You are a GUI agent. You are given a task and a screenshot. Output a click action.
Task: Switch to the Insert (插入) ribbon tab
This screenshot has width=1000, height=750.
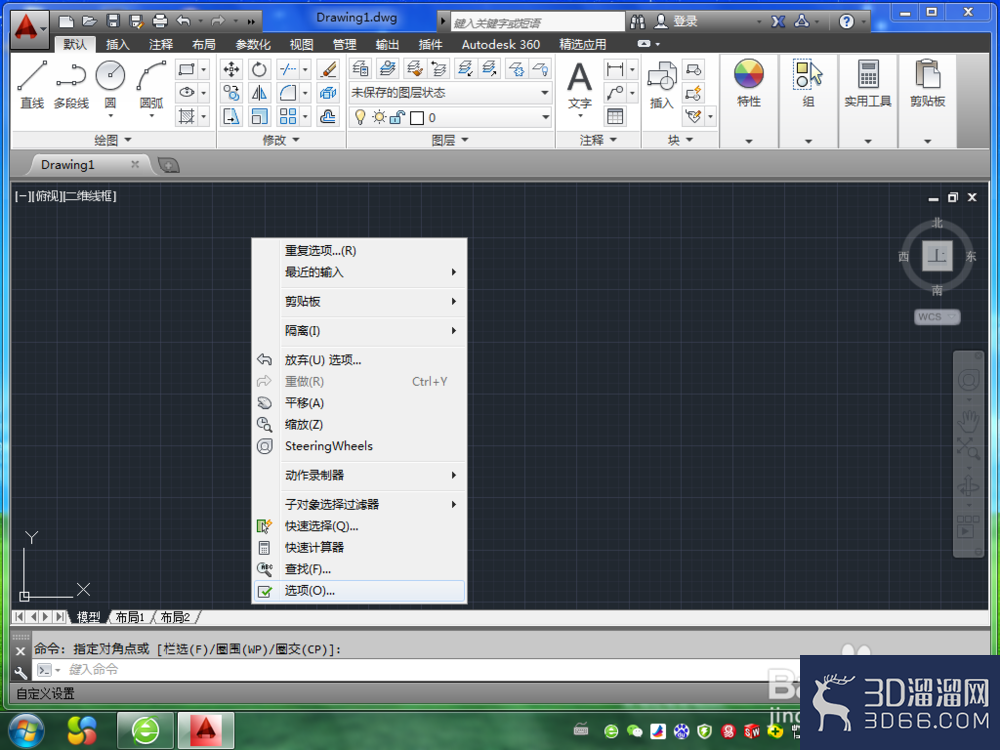pyautogui.click(x=117, y=44)
